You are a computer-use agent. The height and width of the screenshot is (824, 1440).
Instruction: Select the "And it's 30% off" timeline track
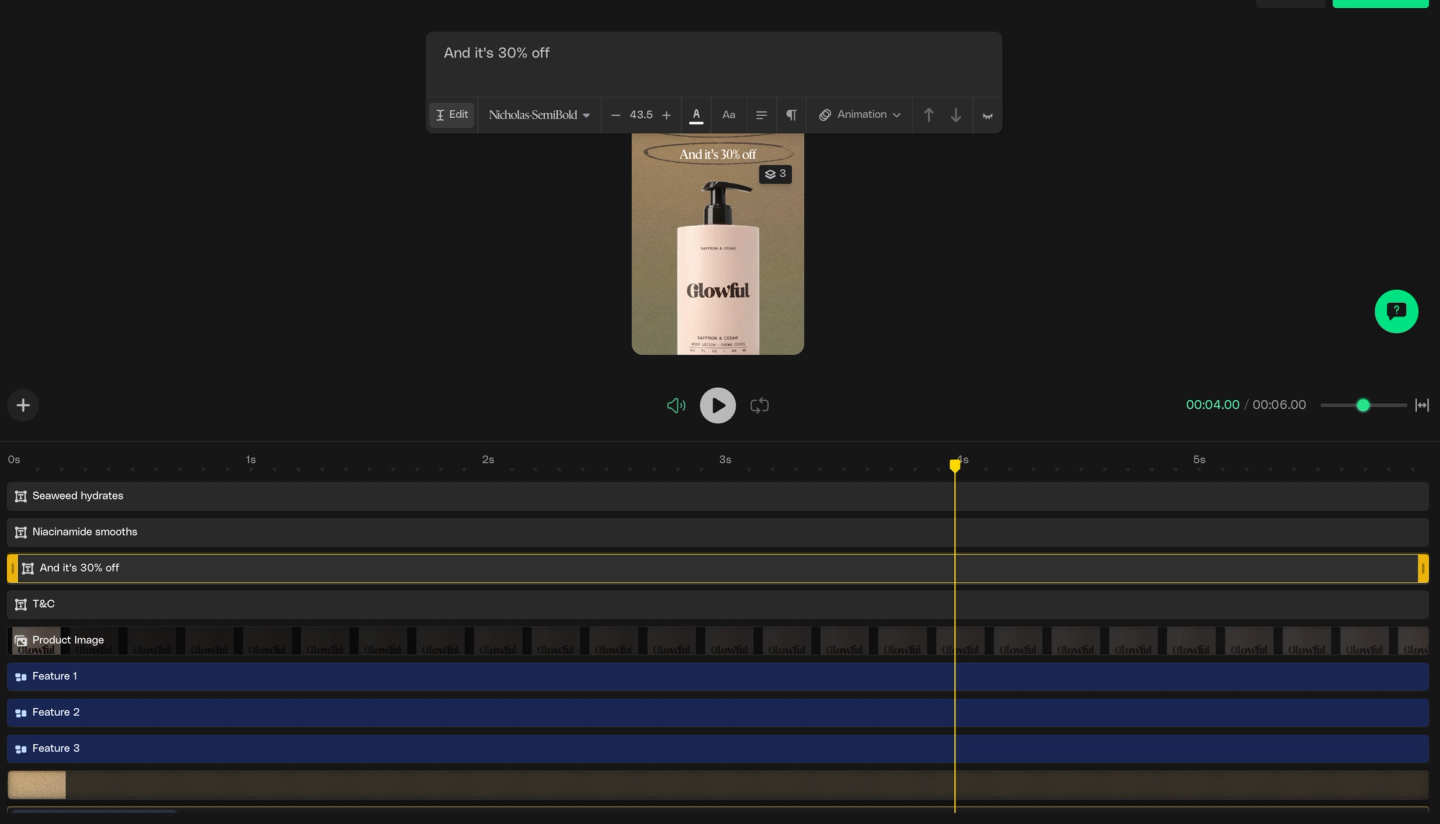[x=718, y=568]
